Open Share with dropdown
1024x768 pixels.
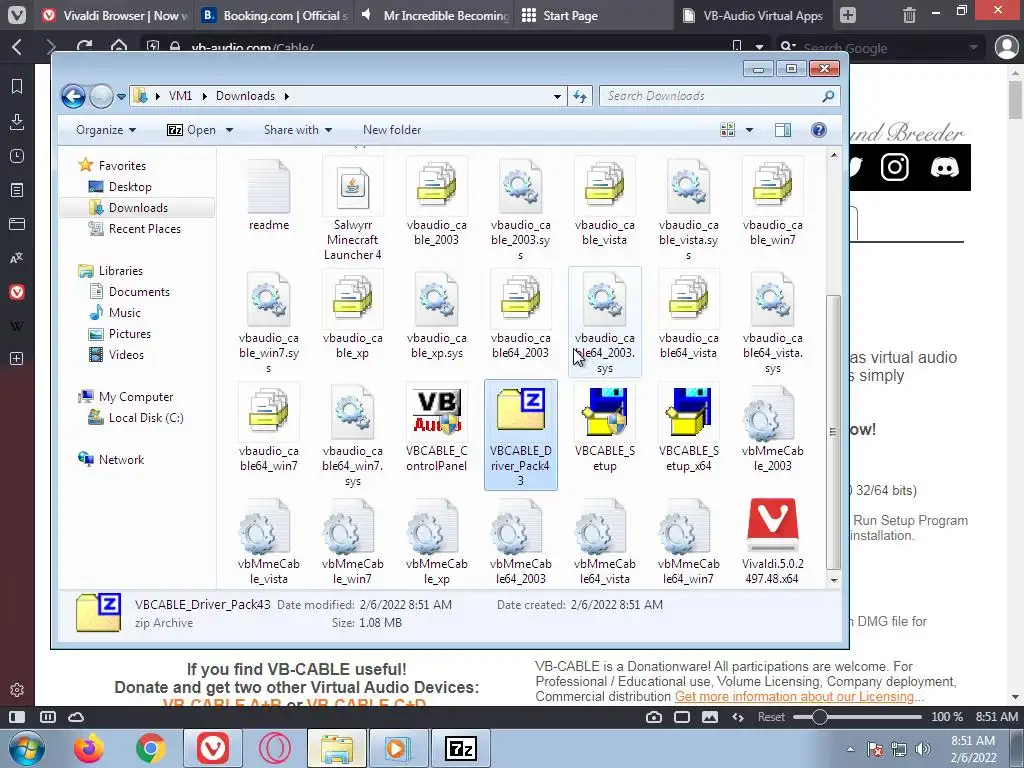(x=298, y=130)
